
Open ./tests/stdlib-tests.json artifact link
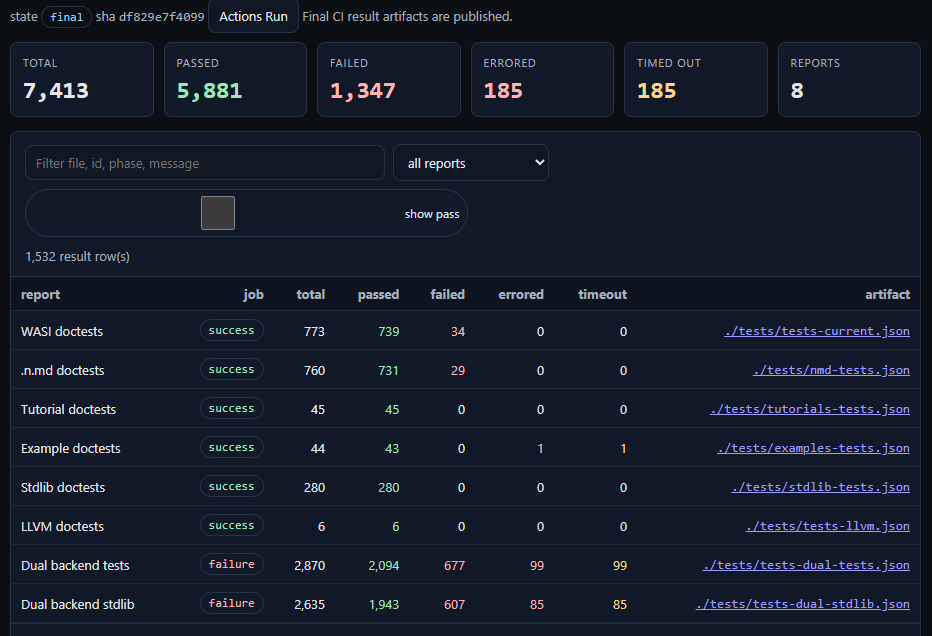pos(820,487)
